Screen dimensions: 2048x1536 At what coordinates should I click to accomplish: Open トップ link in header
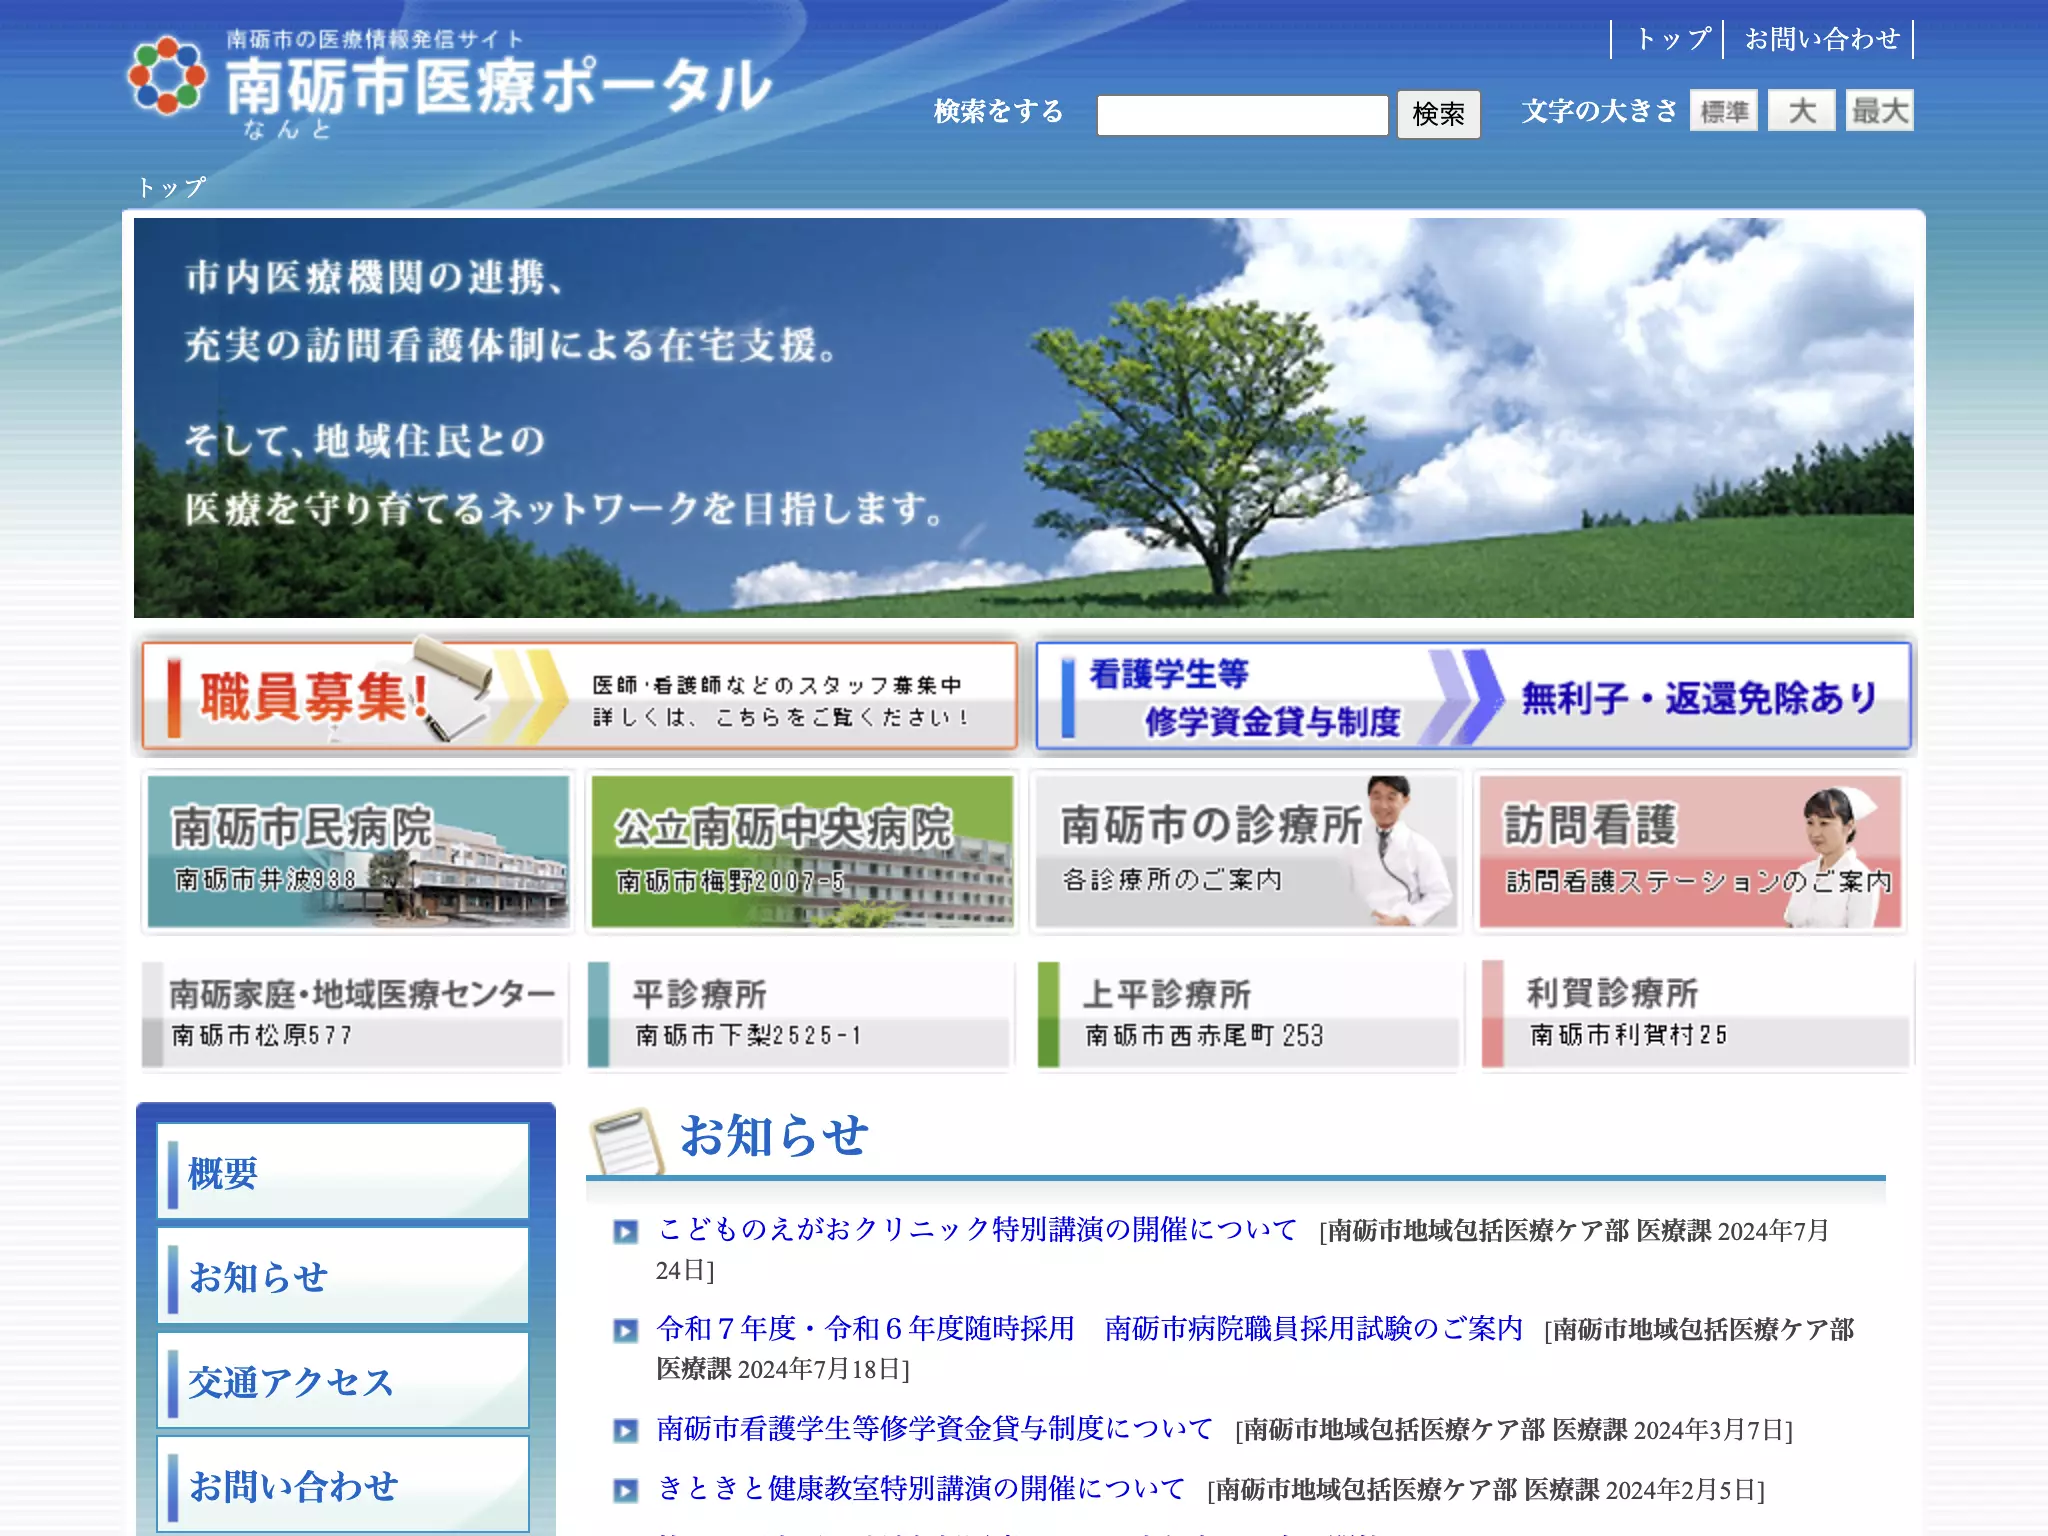pos(1673,39)
